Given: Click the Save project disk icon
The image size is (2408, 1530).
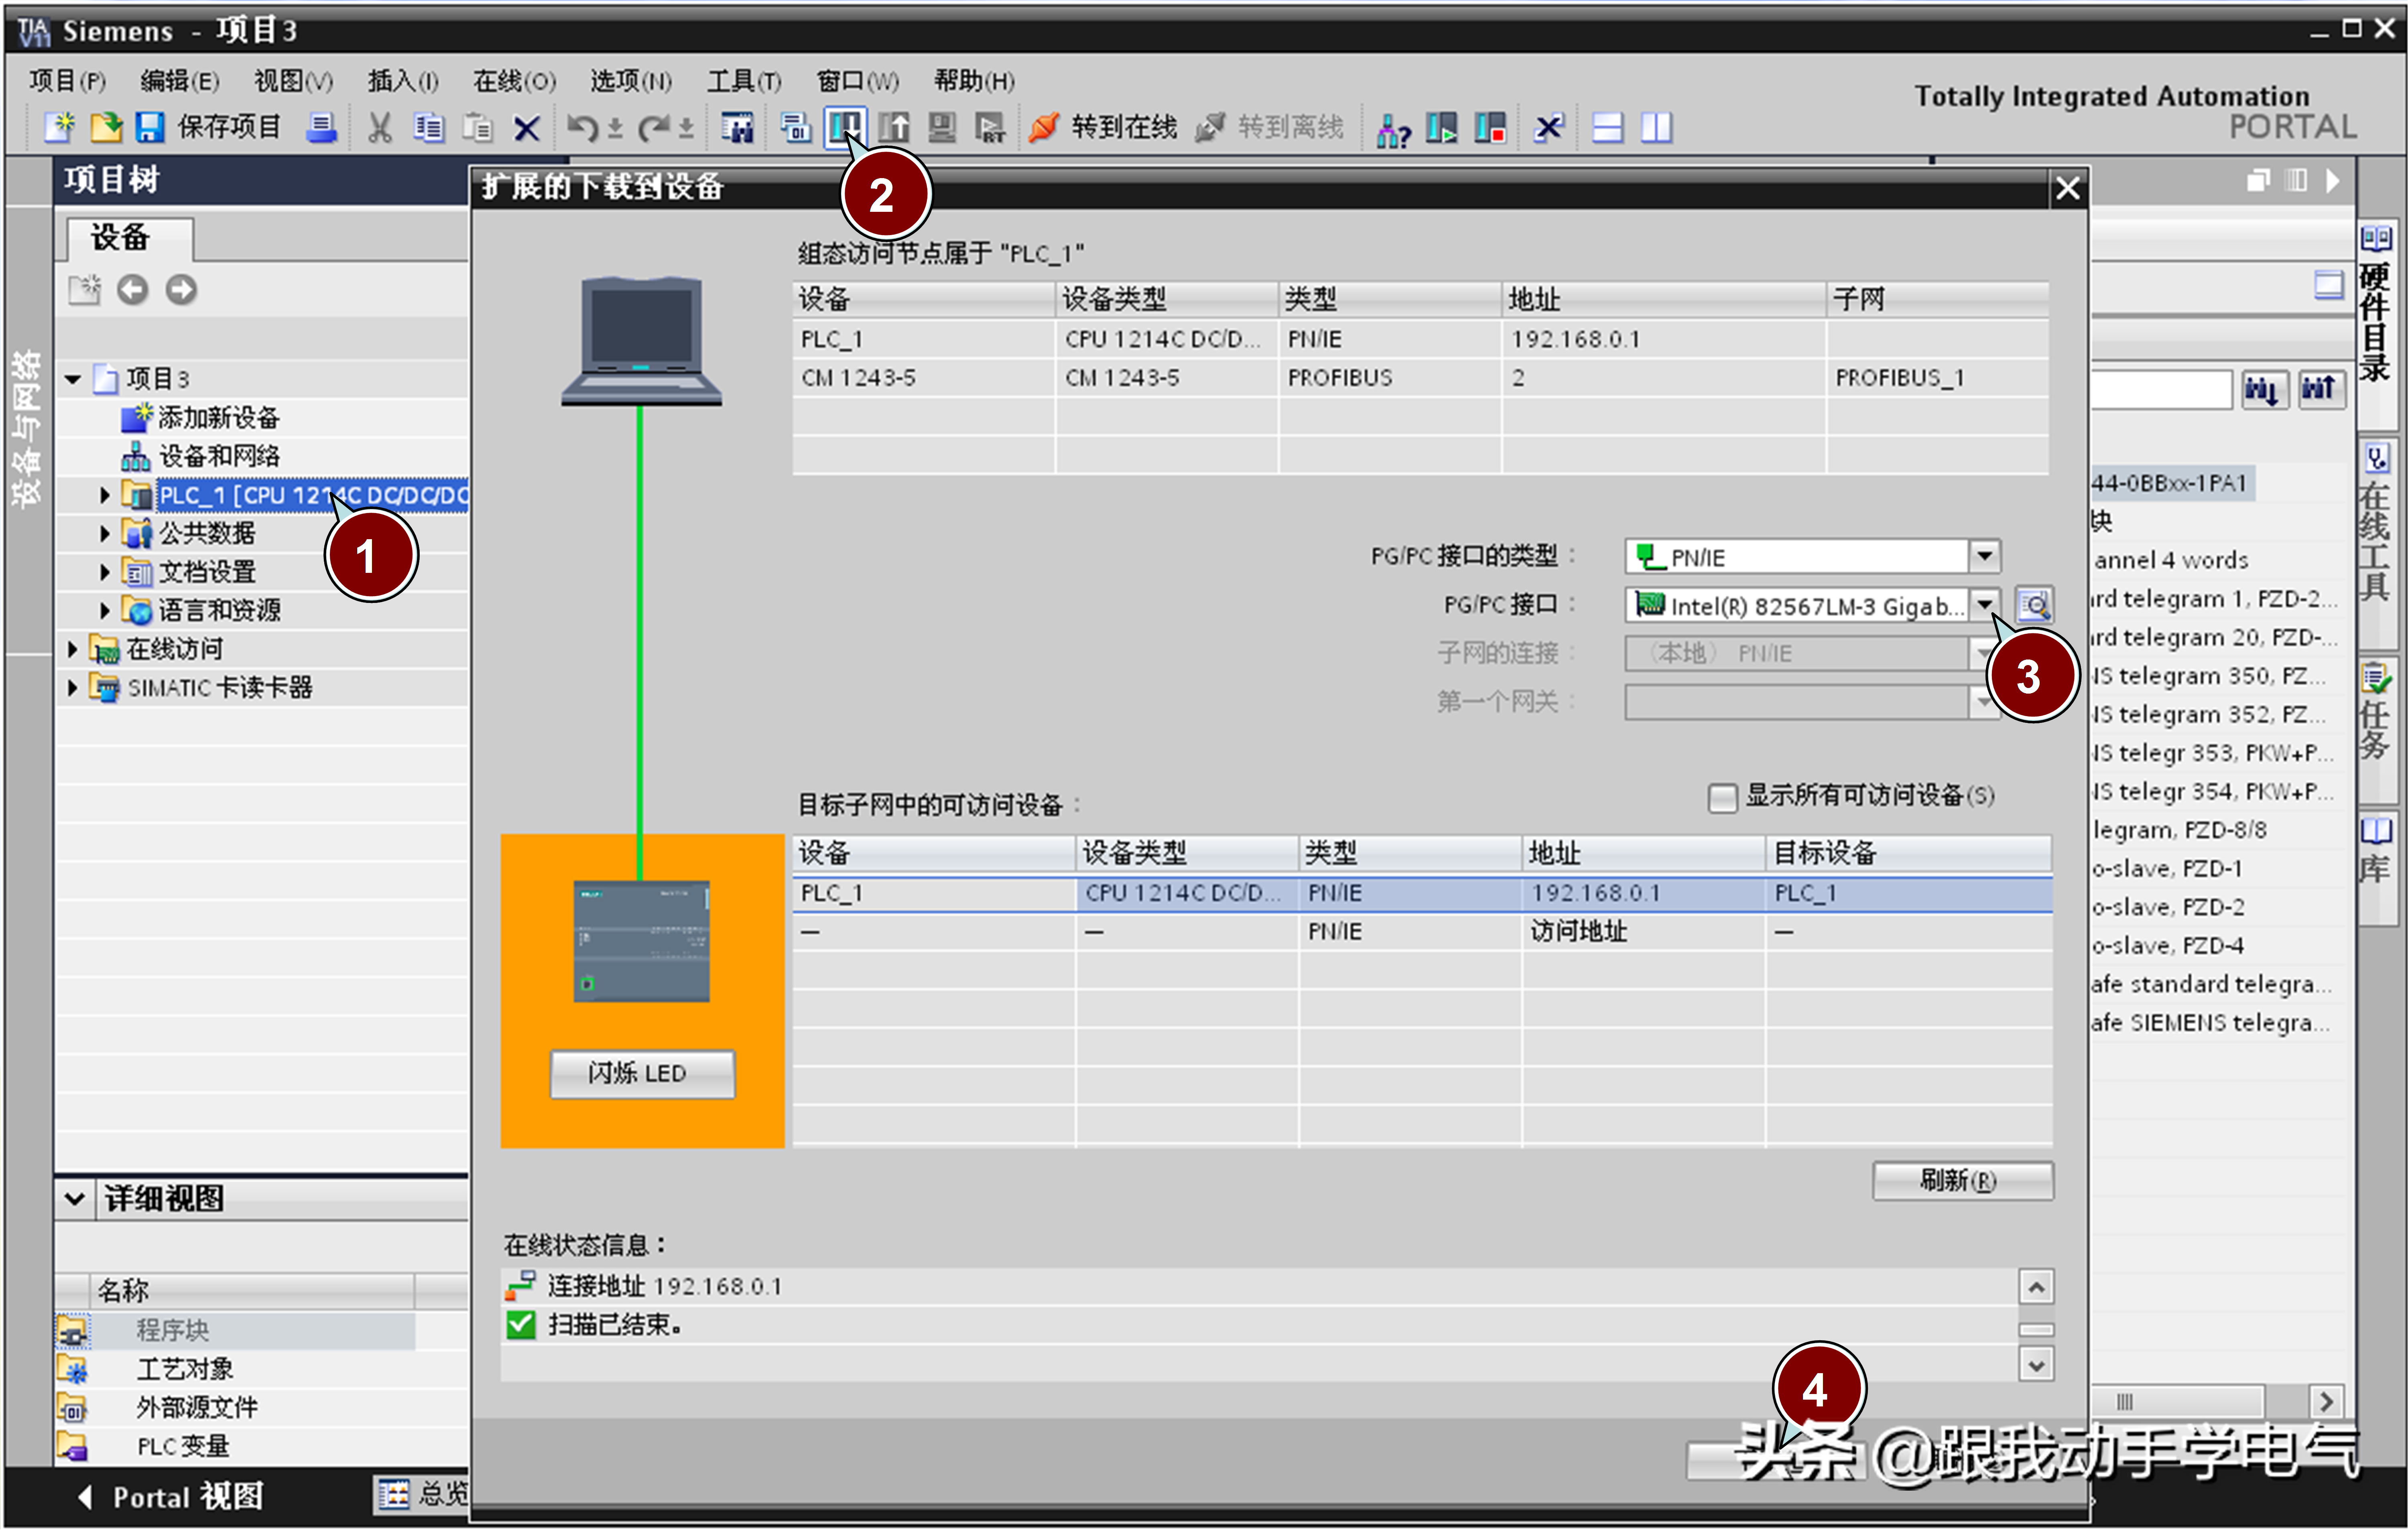Looking at the screenshot, I should click(x=150, y=127).
